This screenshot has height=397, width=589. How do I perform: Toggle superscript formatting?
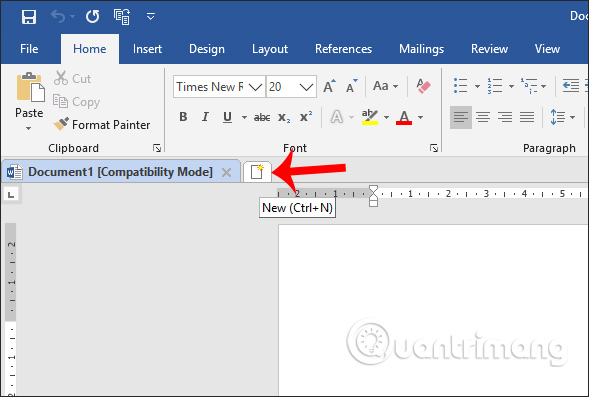(x=306, y=117)
